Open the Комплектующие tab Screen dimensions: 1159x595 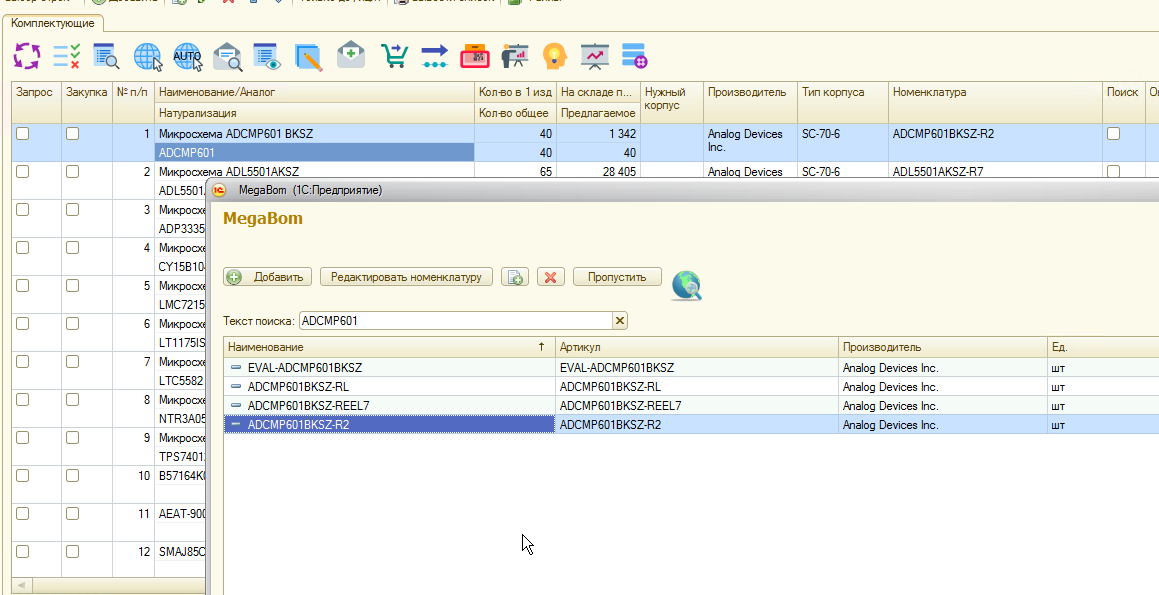53,23
